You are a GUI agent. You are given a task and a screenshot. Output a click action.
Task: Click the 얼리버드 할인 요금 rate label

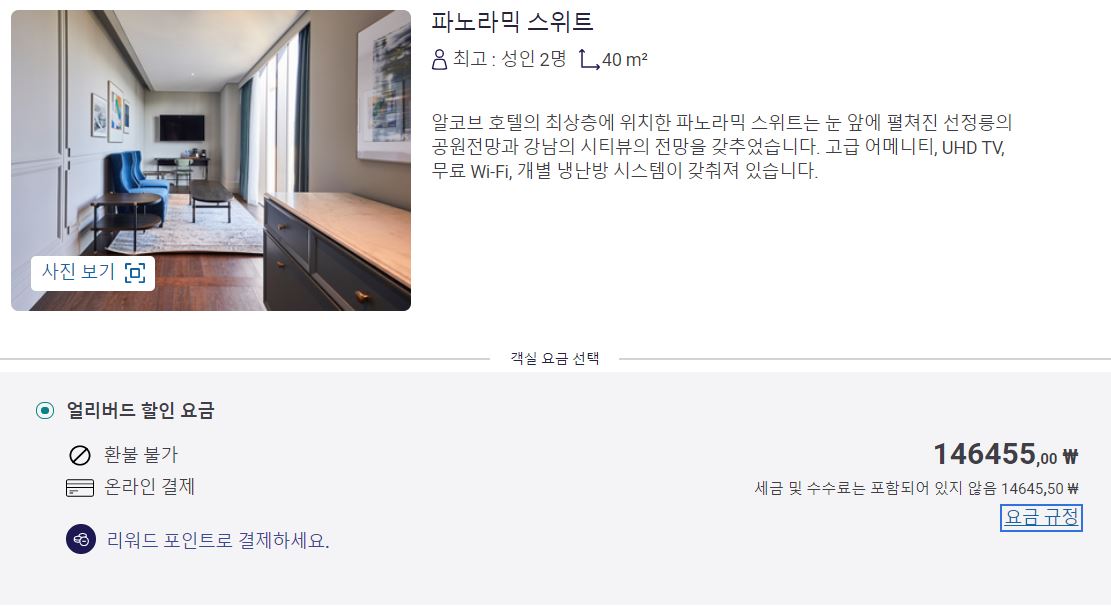click(x=140, y=410)
